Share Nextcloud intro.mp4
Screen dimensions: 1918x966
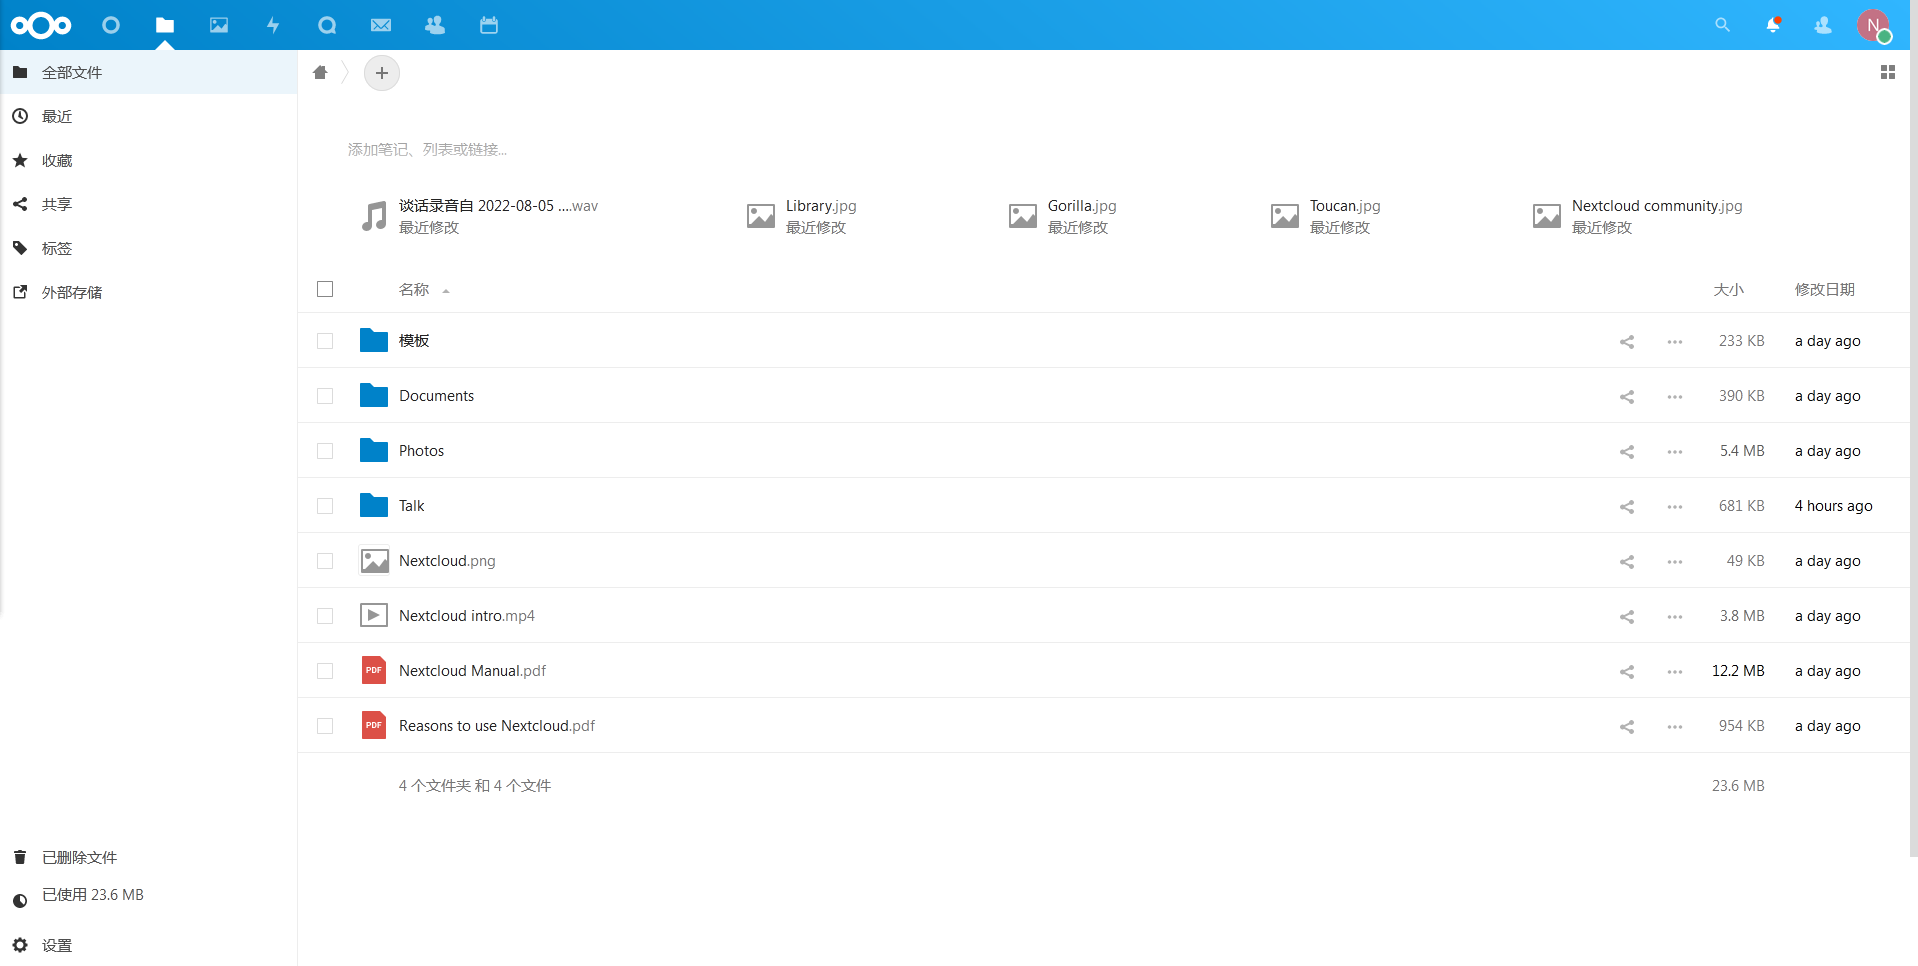click(x=1627, y=617)
